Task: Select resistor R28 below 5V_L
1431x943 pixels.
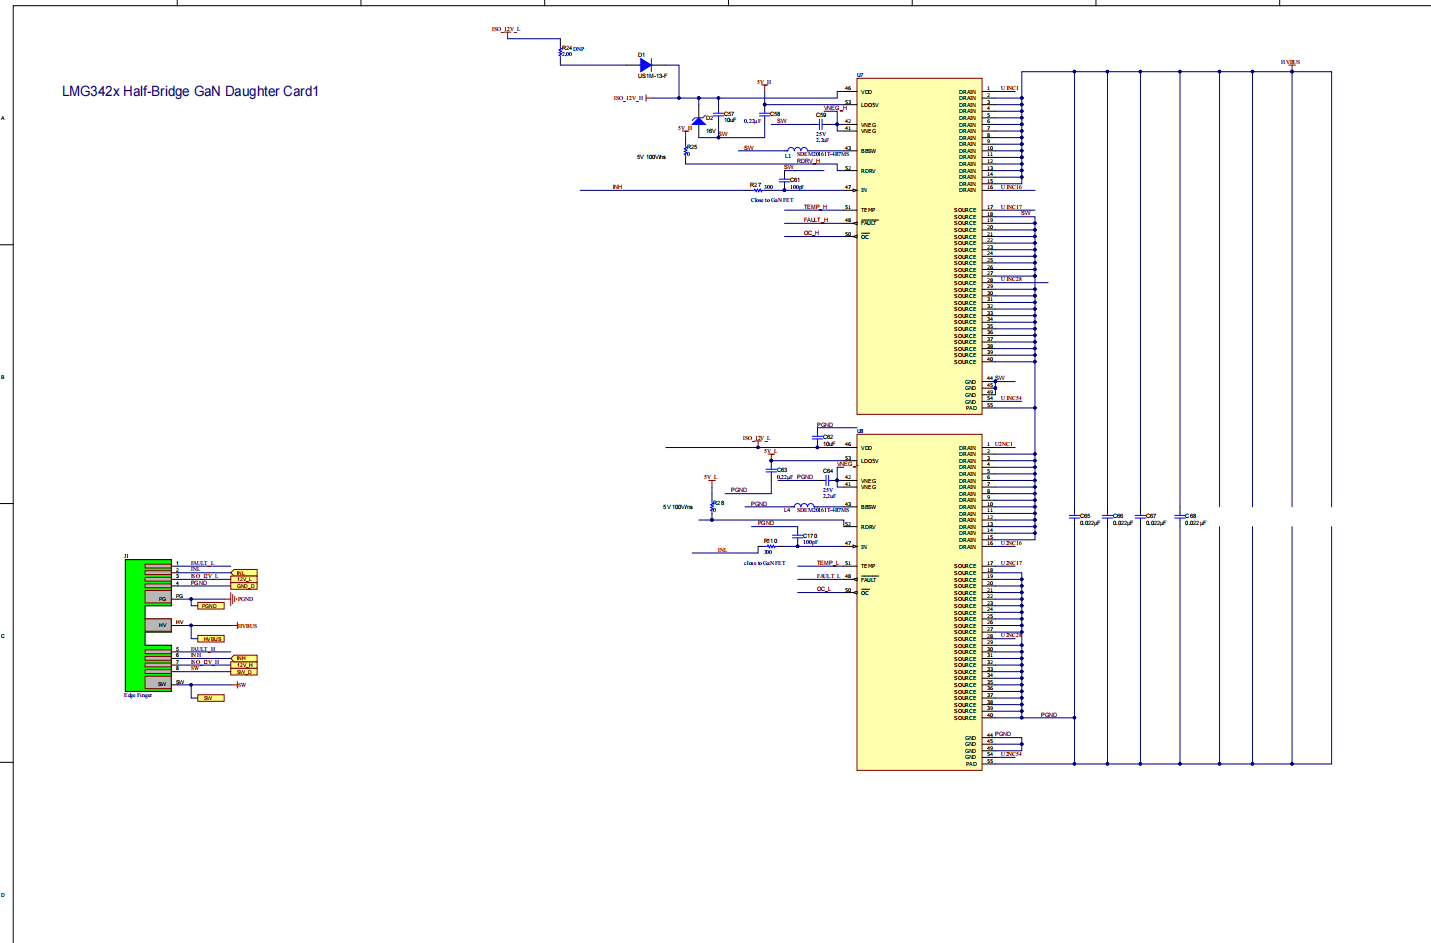Action: pyautogui.click(x=712, y=508)
